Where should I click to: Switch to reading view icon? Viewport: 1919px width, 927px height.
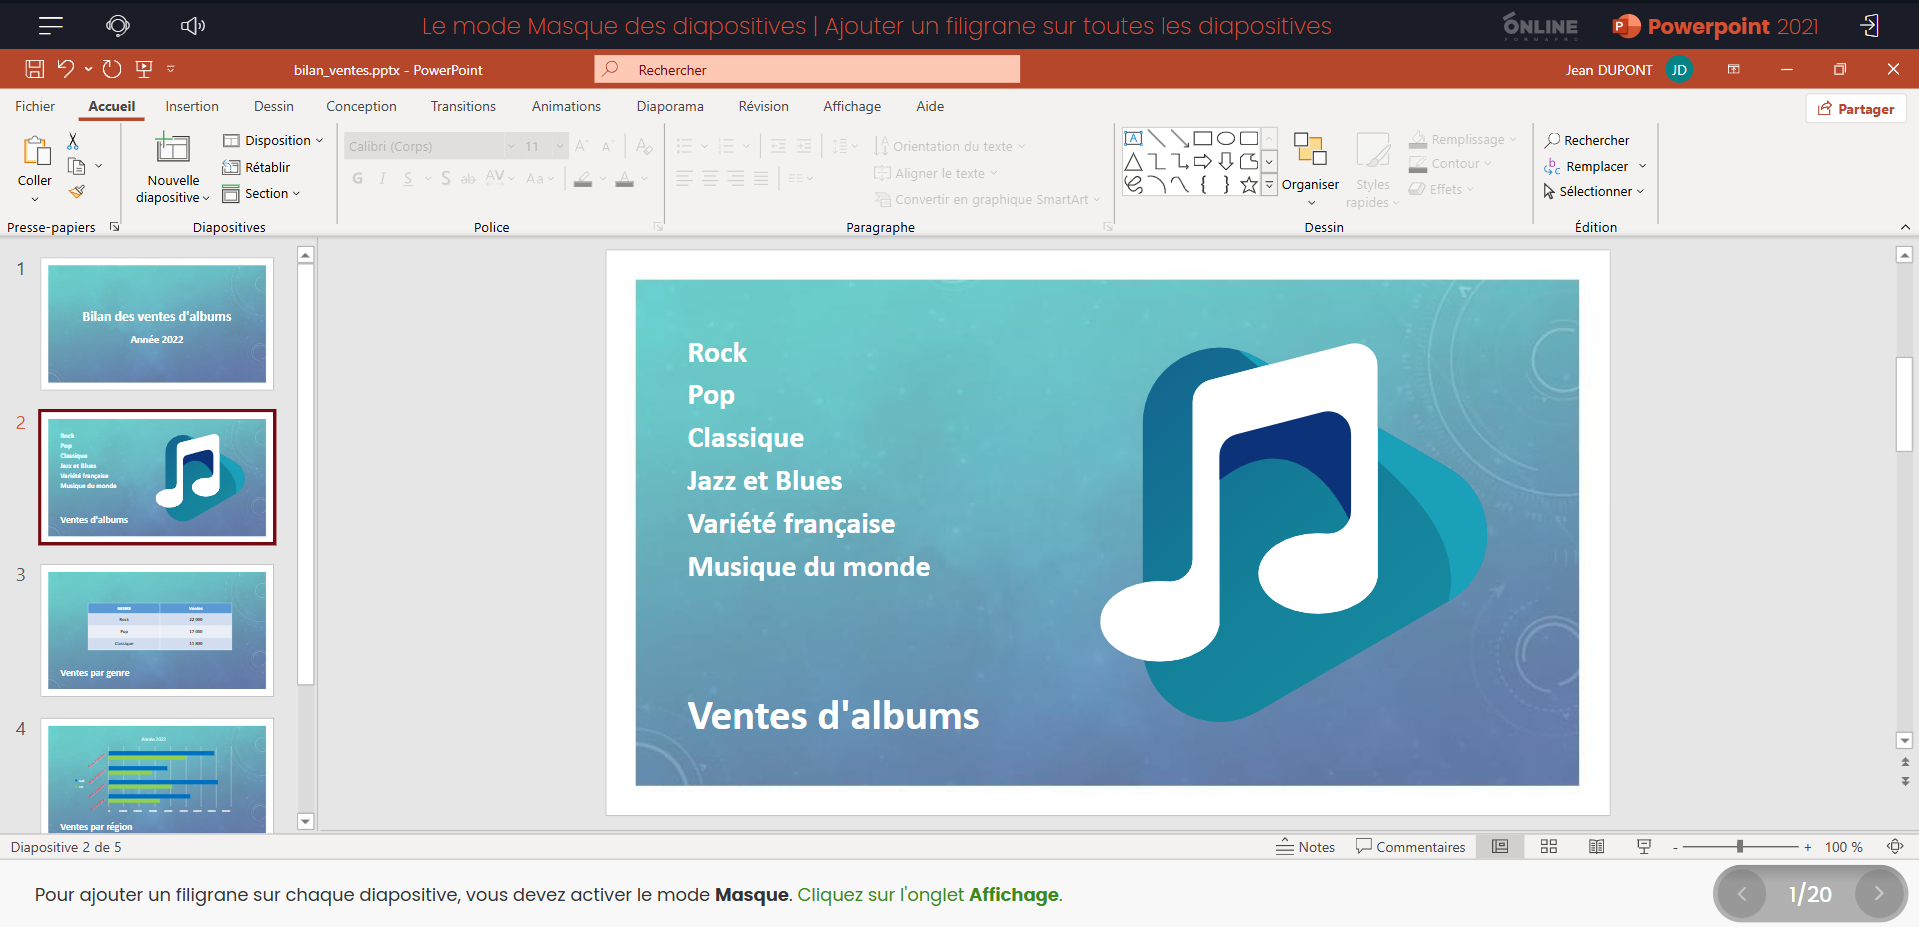1597,847
